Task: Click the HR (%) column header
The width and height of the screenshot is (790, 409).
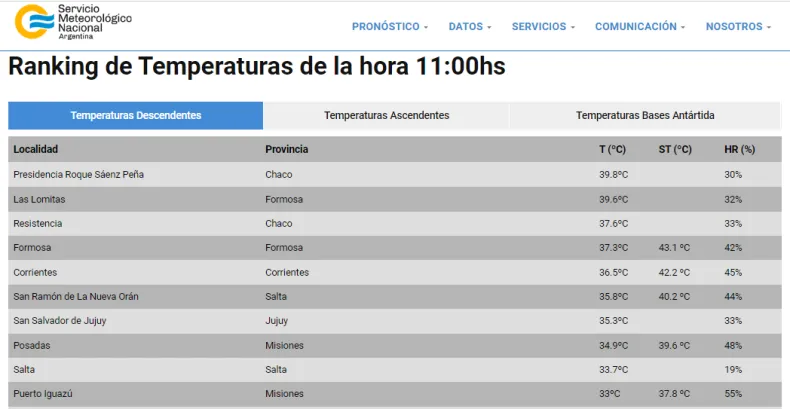Action: click(739, 150)
